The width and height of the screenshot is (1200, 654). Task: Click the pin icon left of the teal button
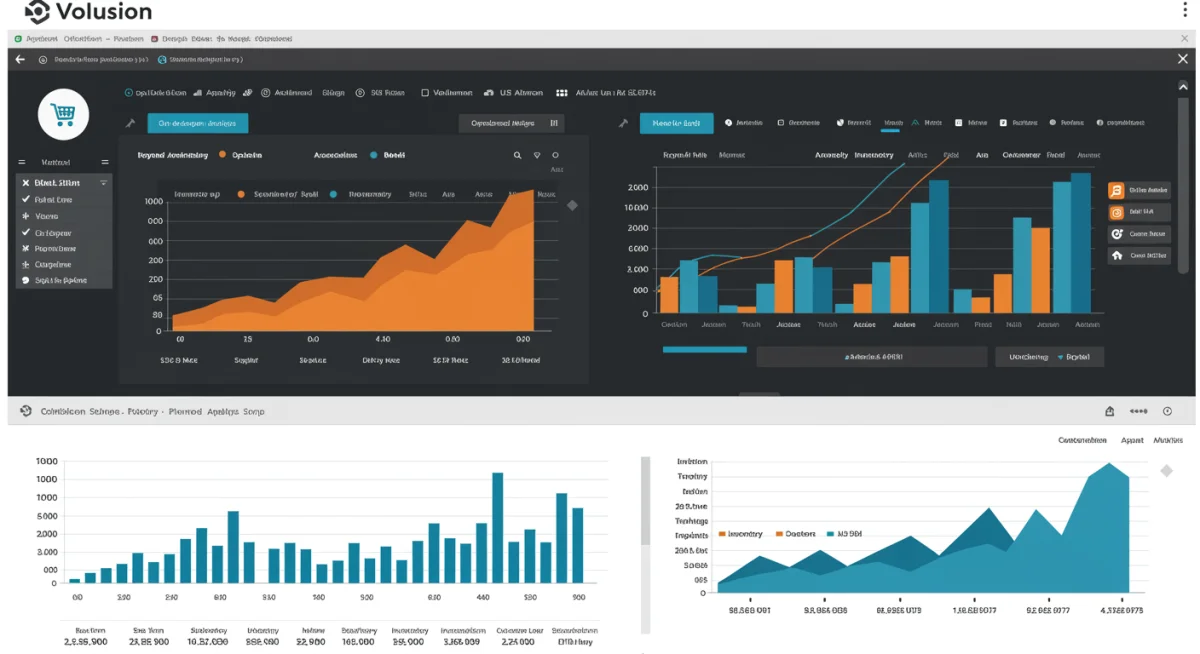point(131,122)
